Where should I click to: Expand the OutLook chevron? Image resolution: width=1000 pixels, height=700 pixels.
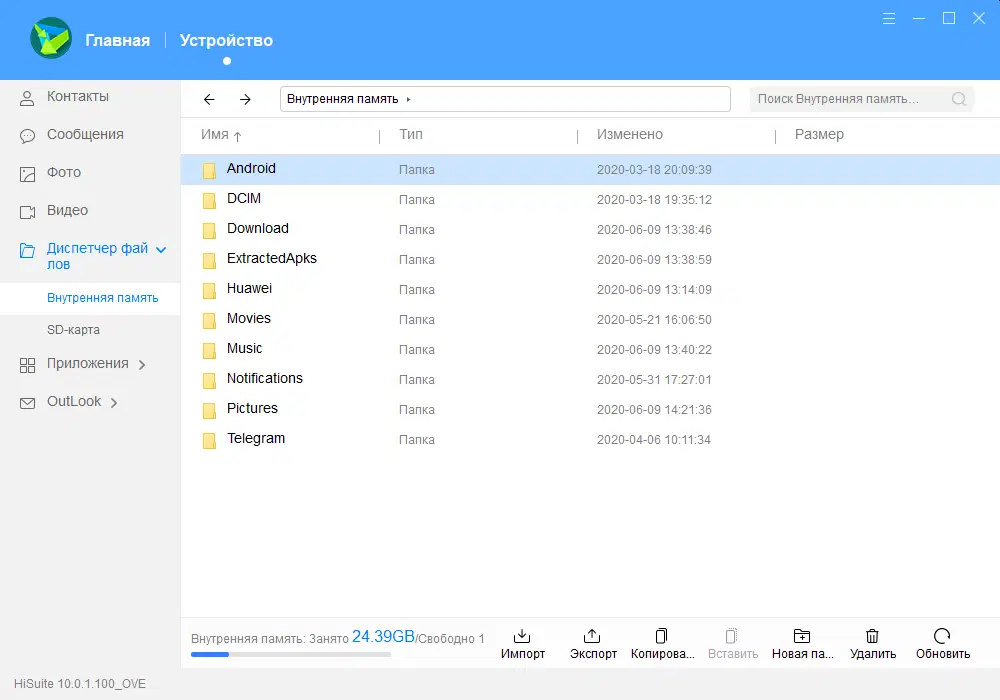(x=114, y=402)
